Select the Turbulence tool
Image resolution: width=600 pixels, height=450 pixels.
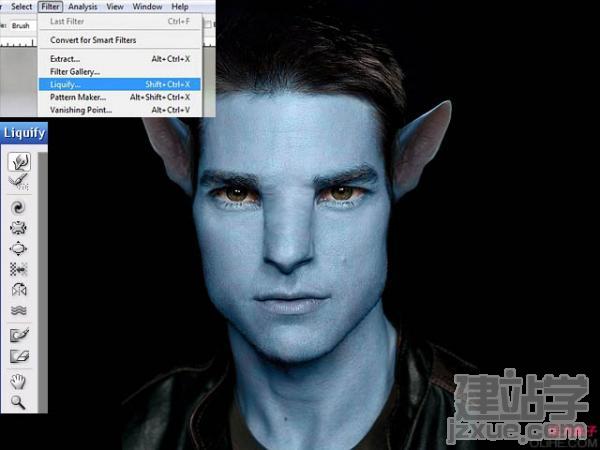coord(18,310)
